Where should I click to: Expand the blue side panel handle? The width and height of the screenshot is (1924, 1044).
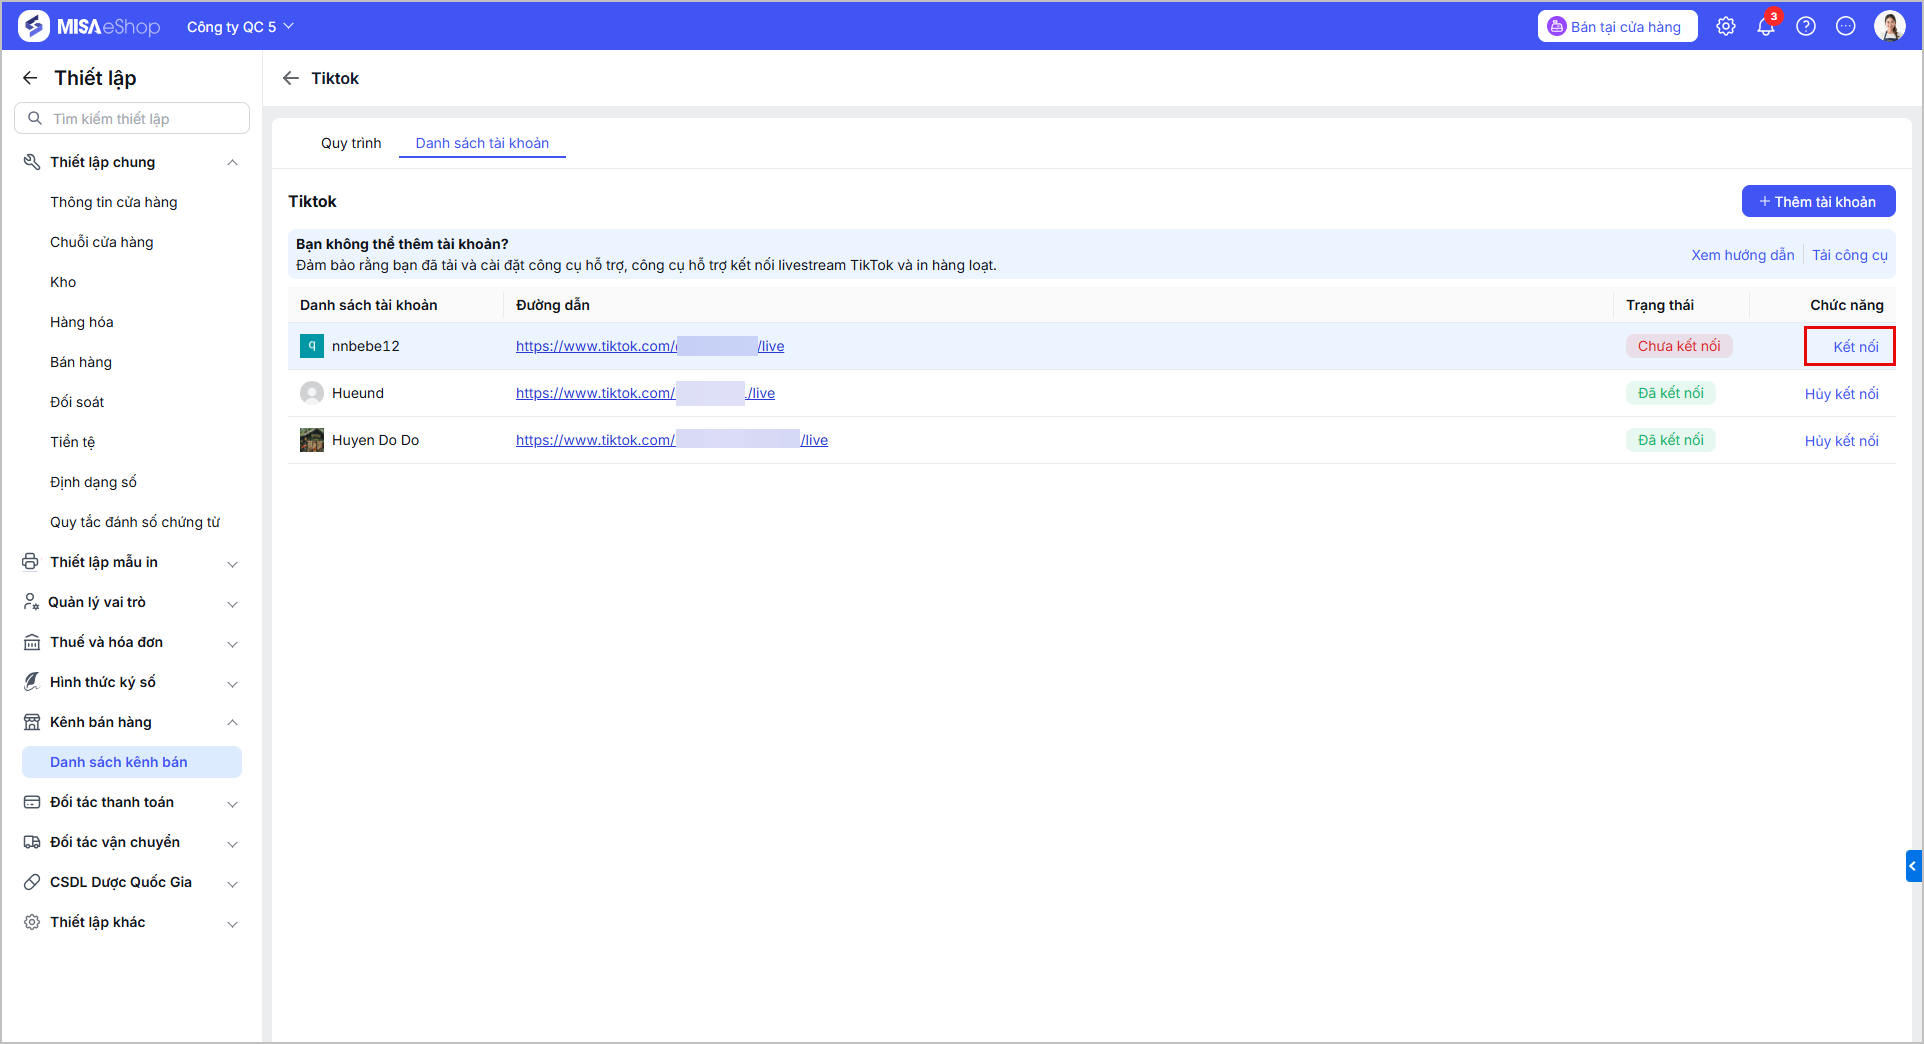[x=1913, y=866]
